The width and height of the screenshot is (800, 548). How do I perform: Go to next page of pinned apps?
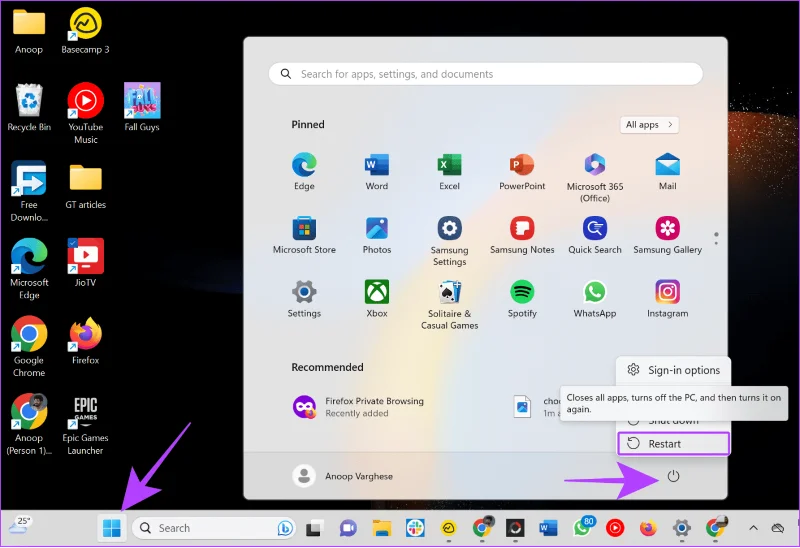tap(716, 243)
